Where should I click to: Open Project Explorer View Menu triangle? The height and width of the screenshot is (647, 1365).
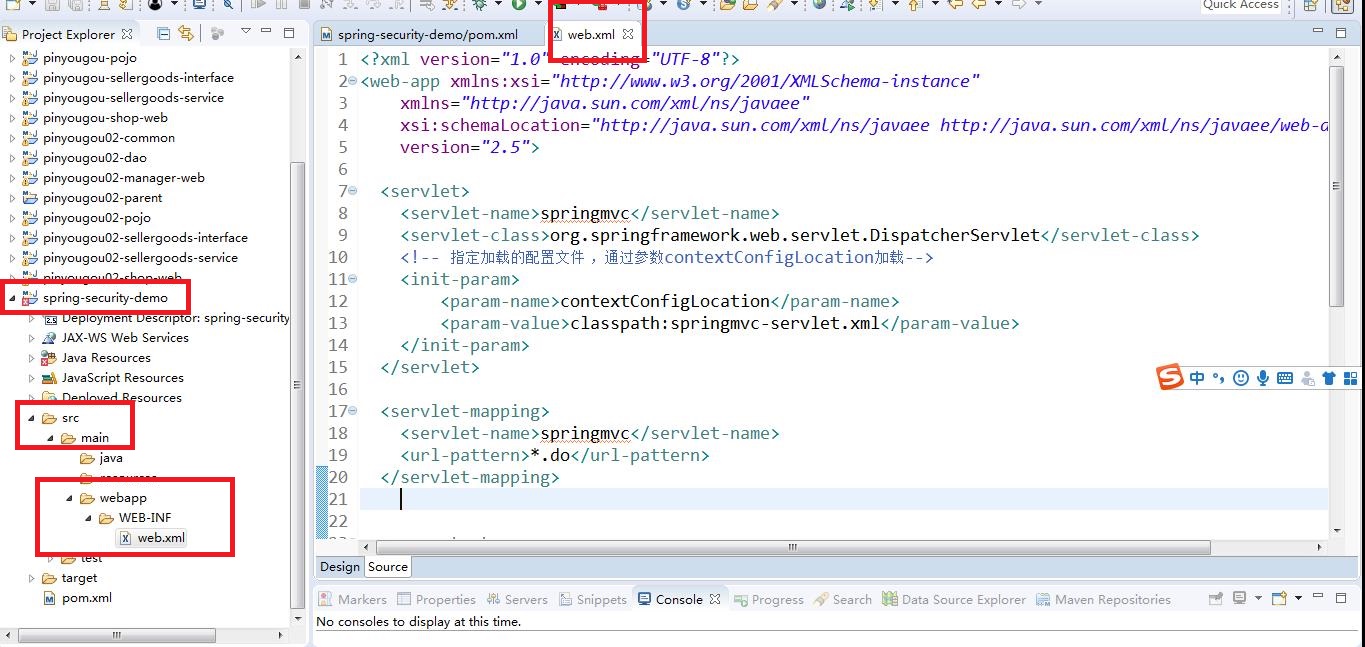[246, 32]
